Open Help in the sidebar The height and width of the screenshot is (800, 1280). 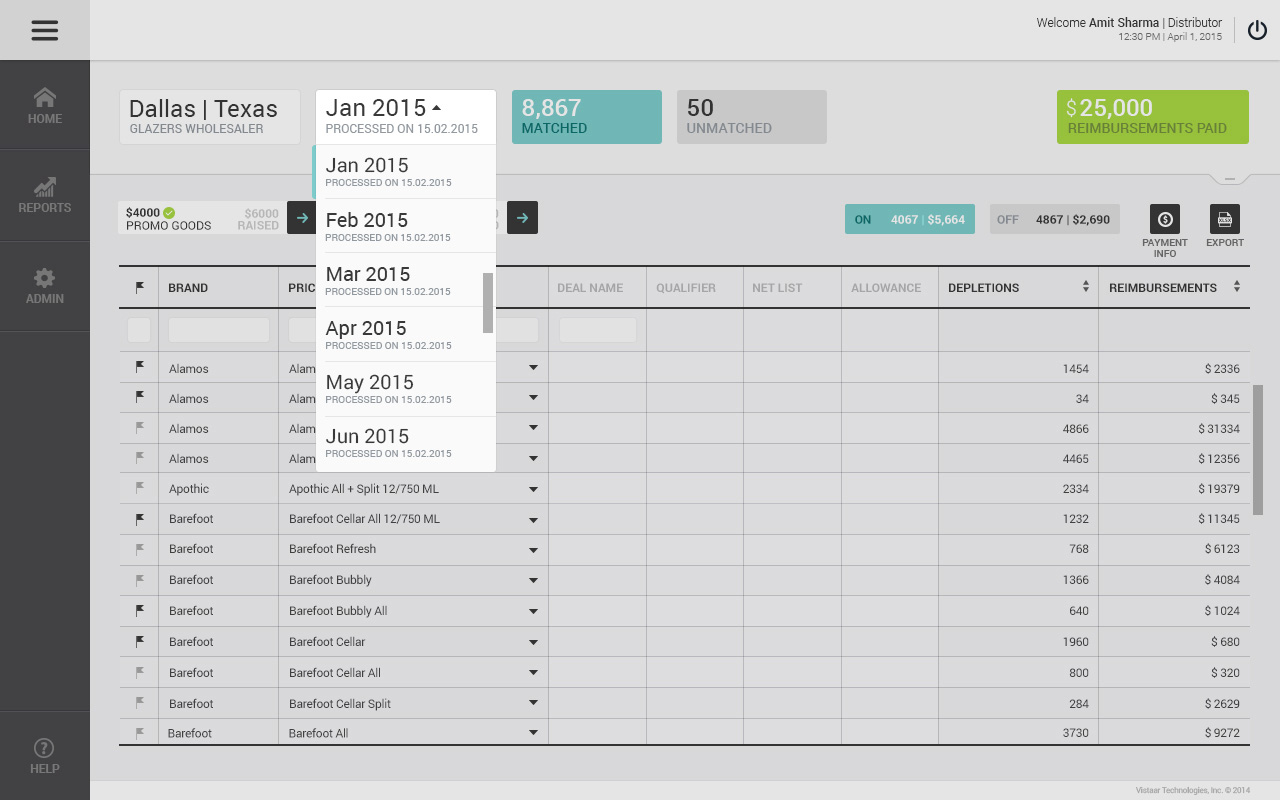pyautogui.click(x=44, y=756)
